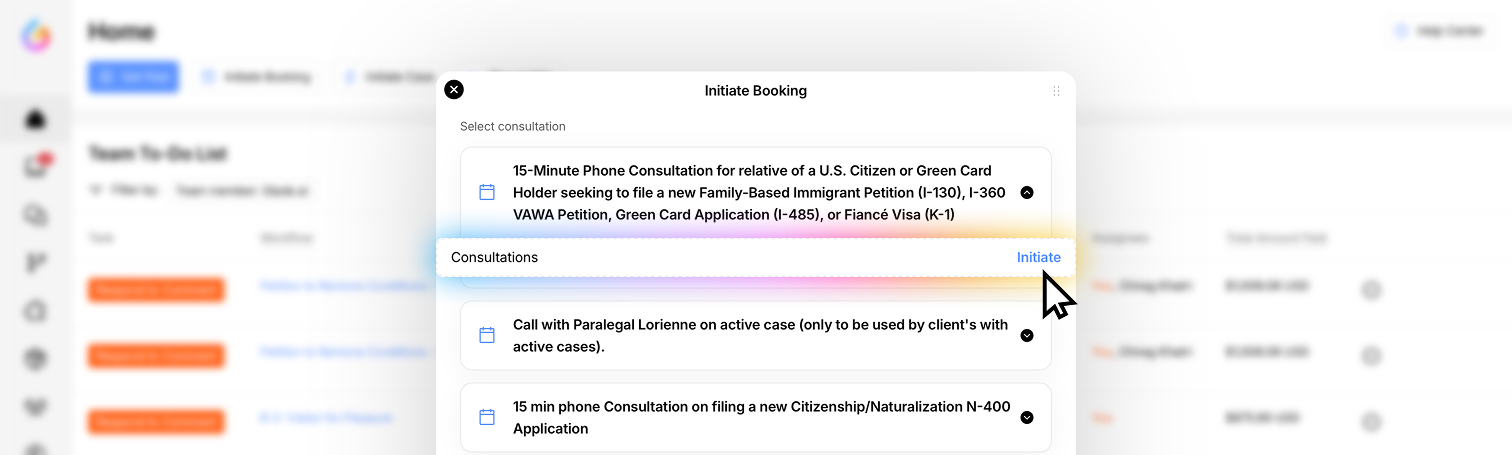Viewport: 1512px width, 455px height.
Task: Click calendar icon beside Paralegal Lorienne call
Action: [487, 335]
